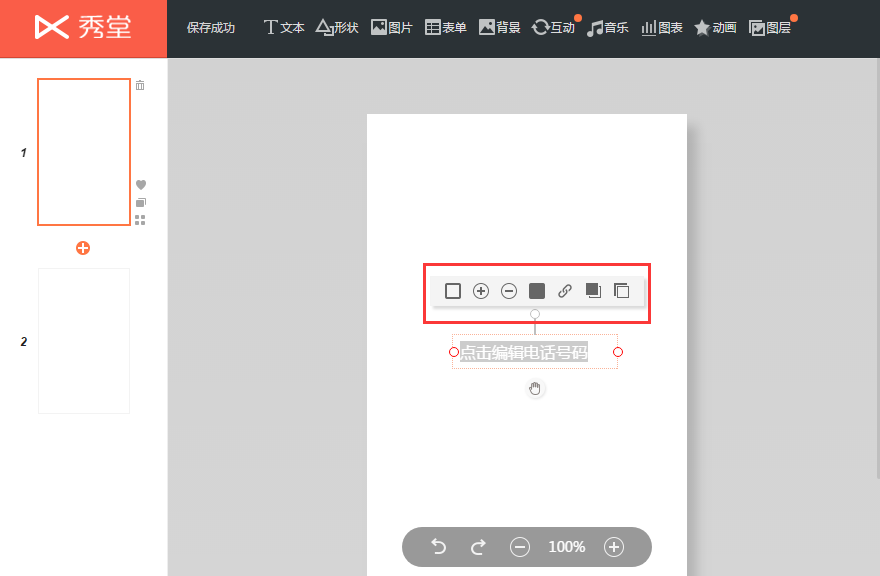The image size is (880, 576).
Task: Click the circled plus icon in floating toolbar
Action: pyautogui.click(x=481, y=291)
